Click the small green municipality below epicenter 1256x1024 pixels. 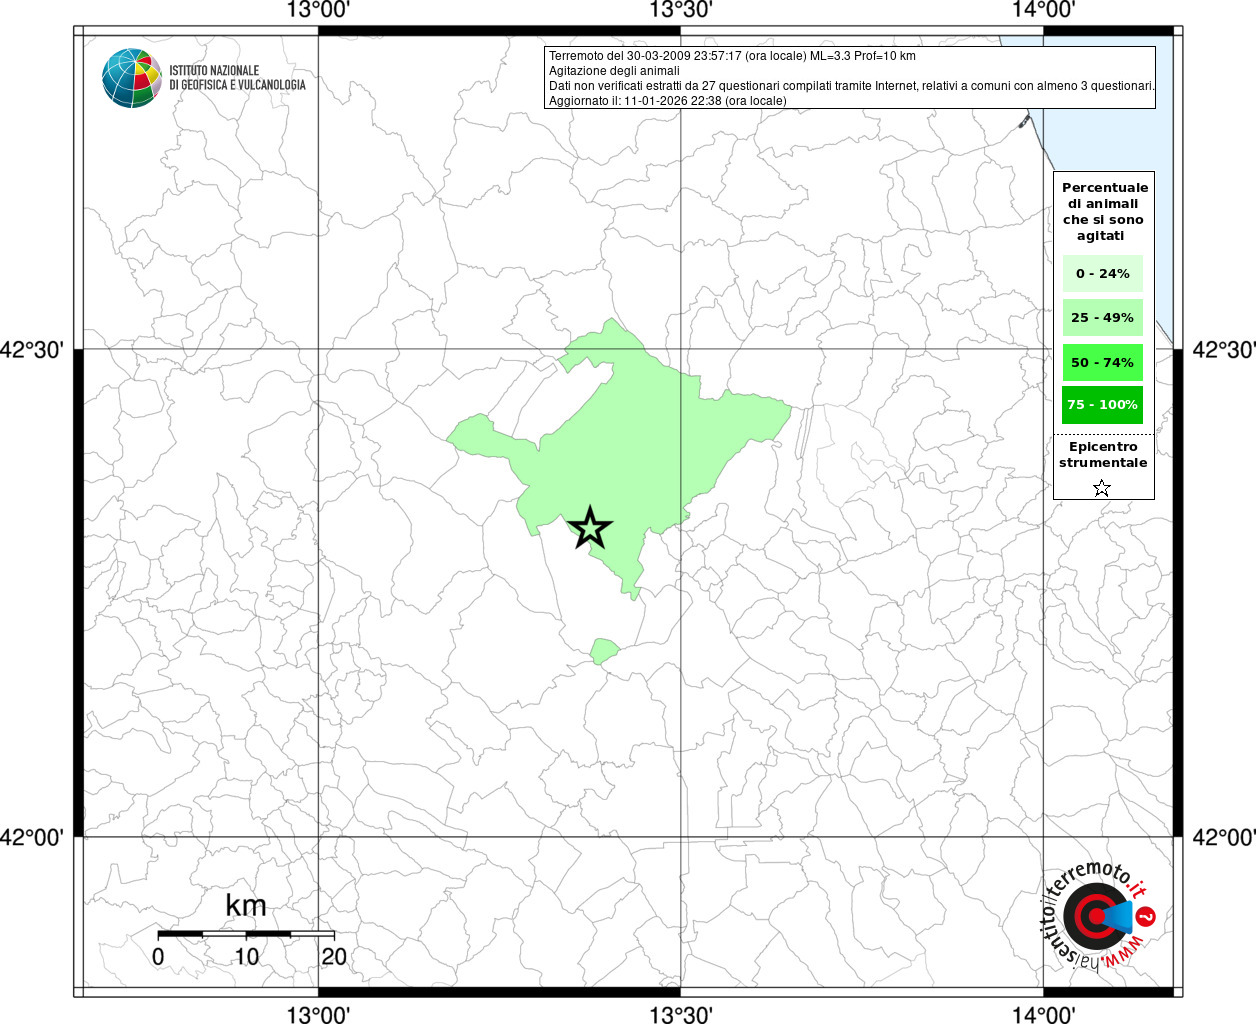pos(603,651)
